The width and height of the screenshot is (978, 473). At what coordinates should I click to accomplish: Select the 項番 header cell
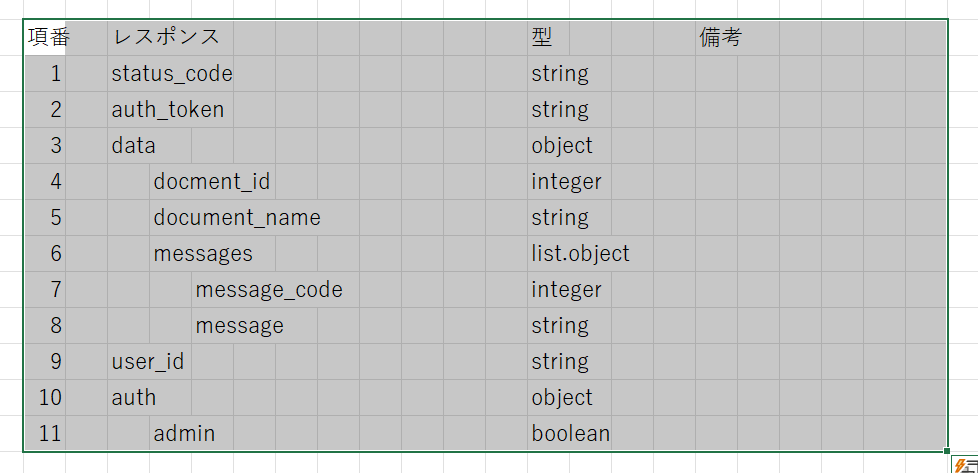click(45, 38)
